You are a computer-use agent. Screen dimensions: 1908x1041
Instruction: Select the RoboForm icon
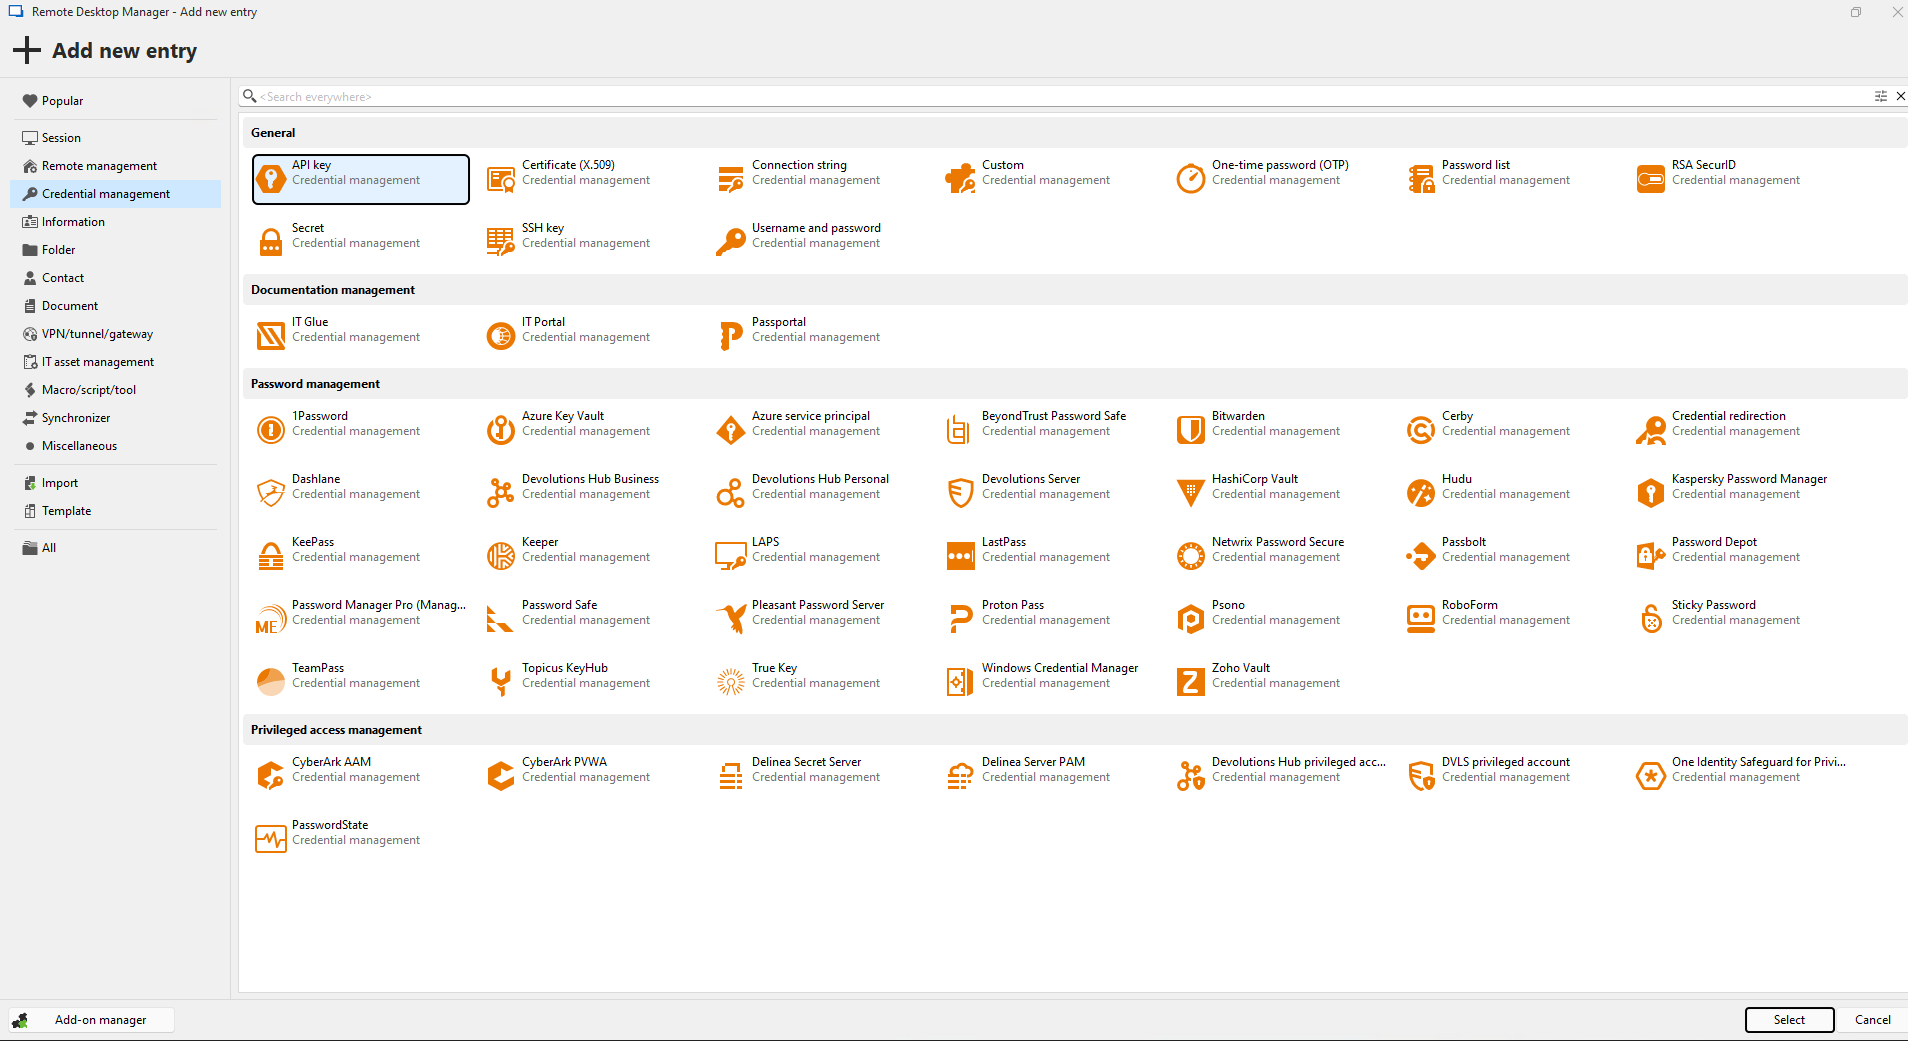tap(1421, 619)
